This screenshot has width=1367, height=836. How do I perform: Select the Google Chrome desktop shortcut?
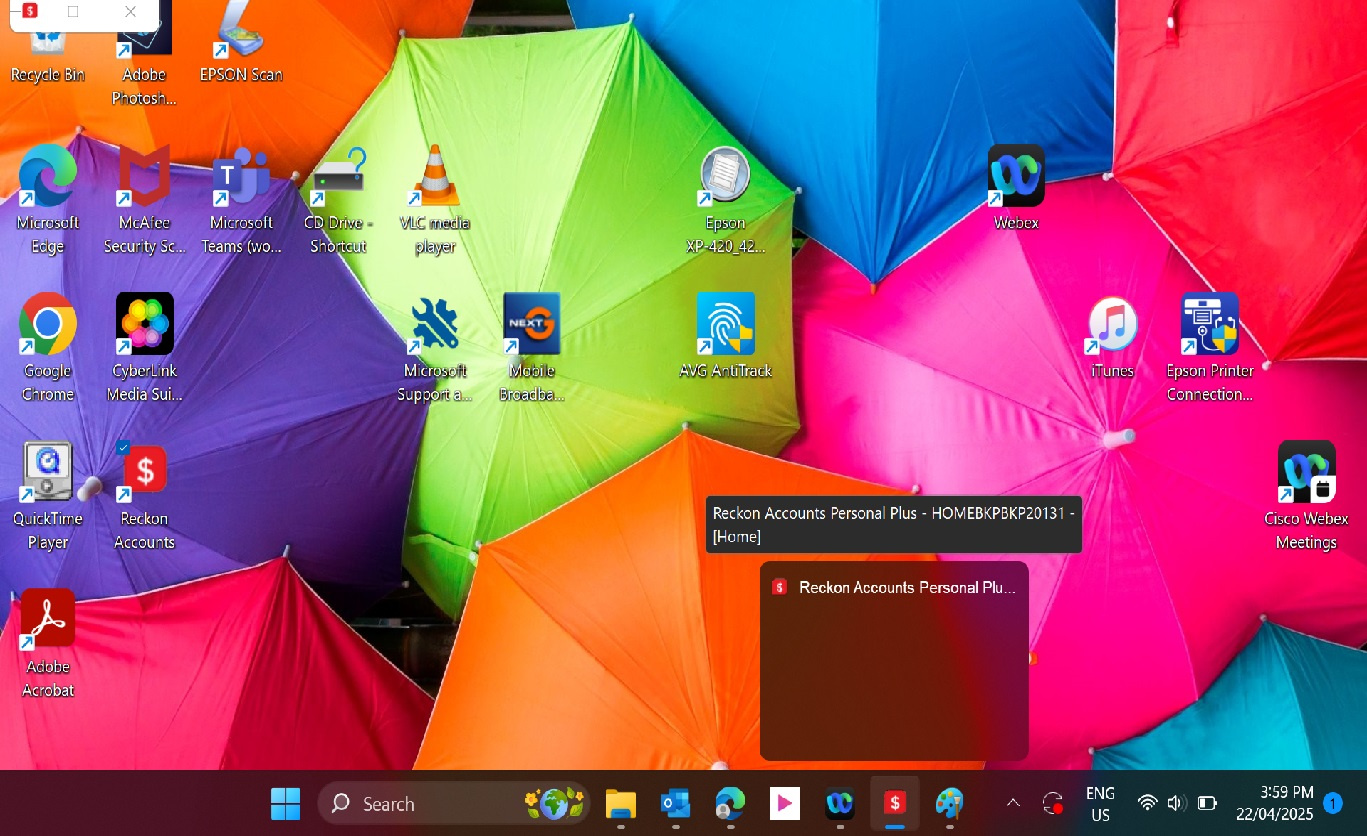click(x=47, y=348)
